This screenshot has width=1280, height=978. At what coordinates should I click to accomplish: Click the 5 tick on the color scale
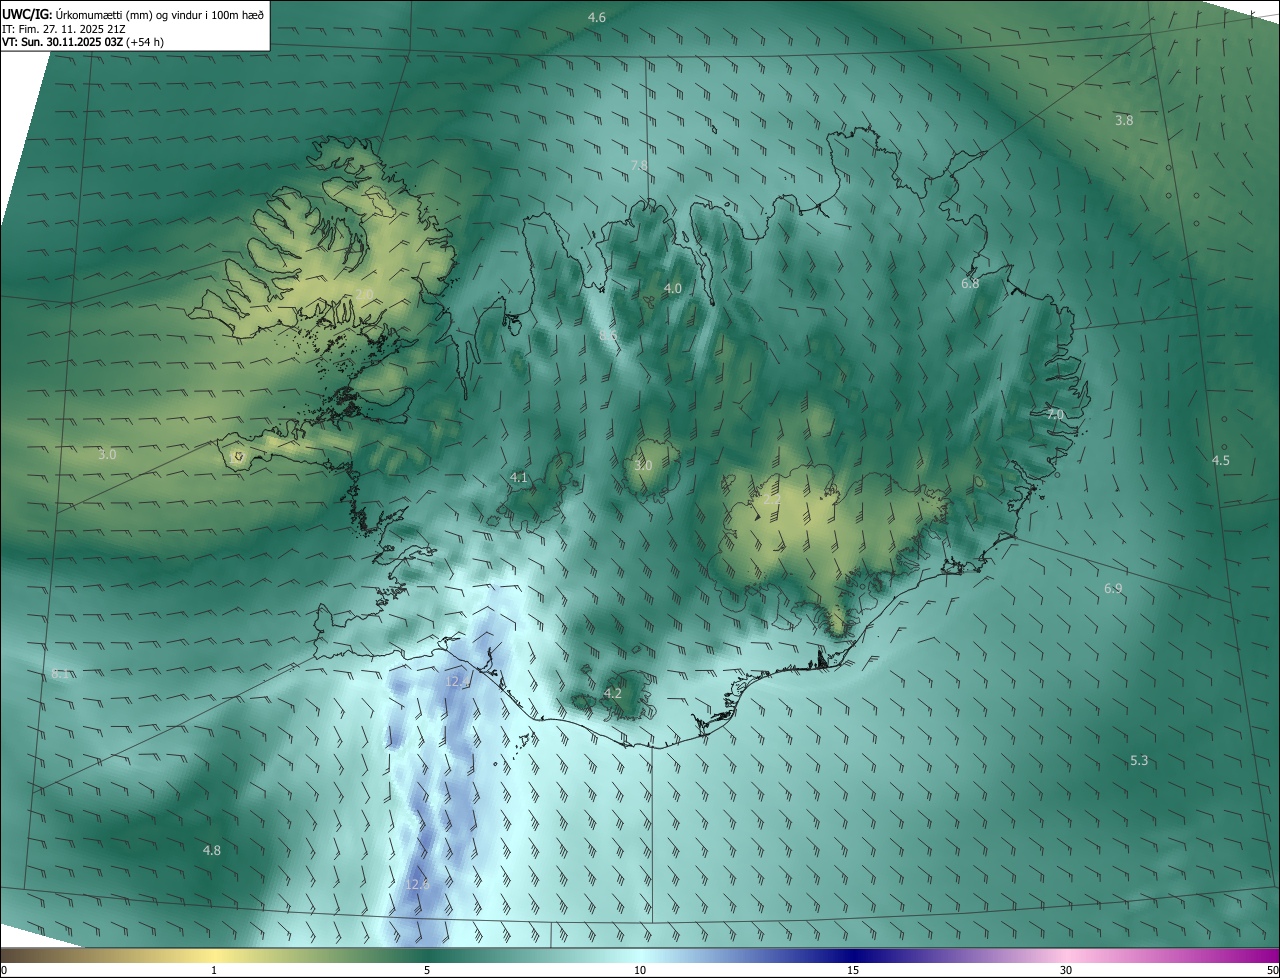point(427,971)
